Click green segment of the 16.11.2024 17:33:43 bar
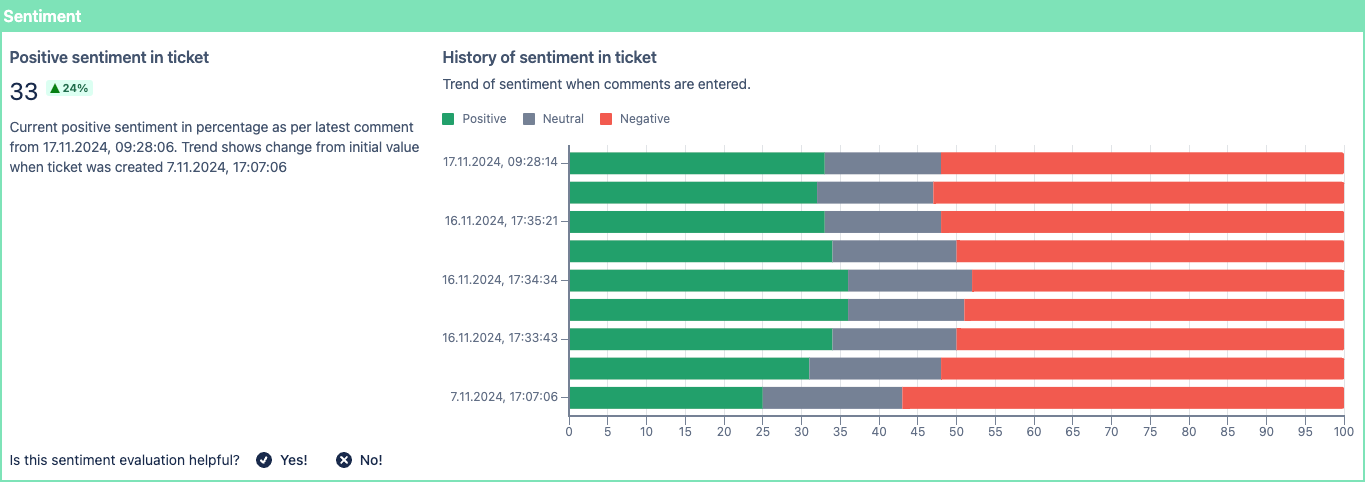This screenshot has width=1367, height=484. pos(700,339)
